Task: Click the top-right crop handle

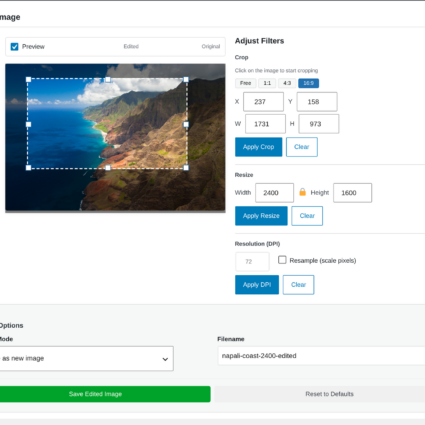Action: [186, 79]
